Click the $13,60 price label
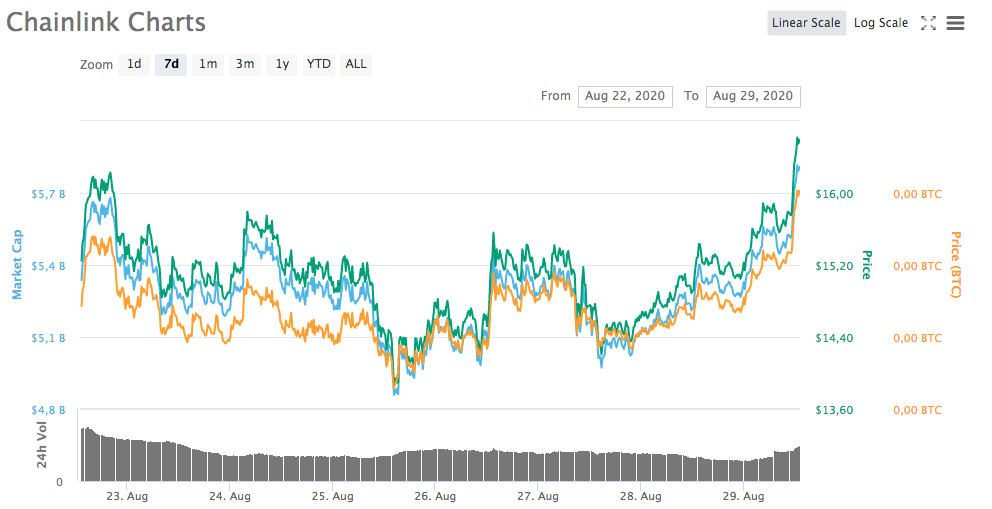This screenshot has width=992, height=509. click(834, 410)
